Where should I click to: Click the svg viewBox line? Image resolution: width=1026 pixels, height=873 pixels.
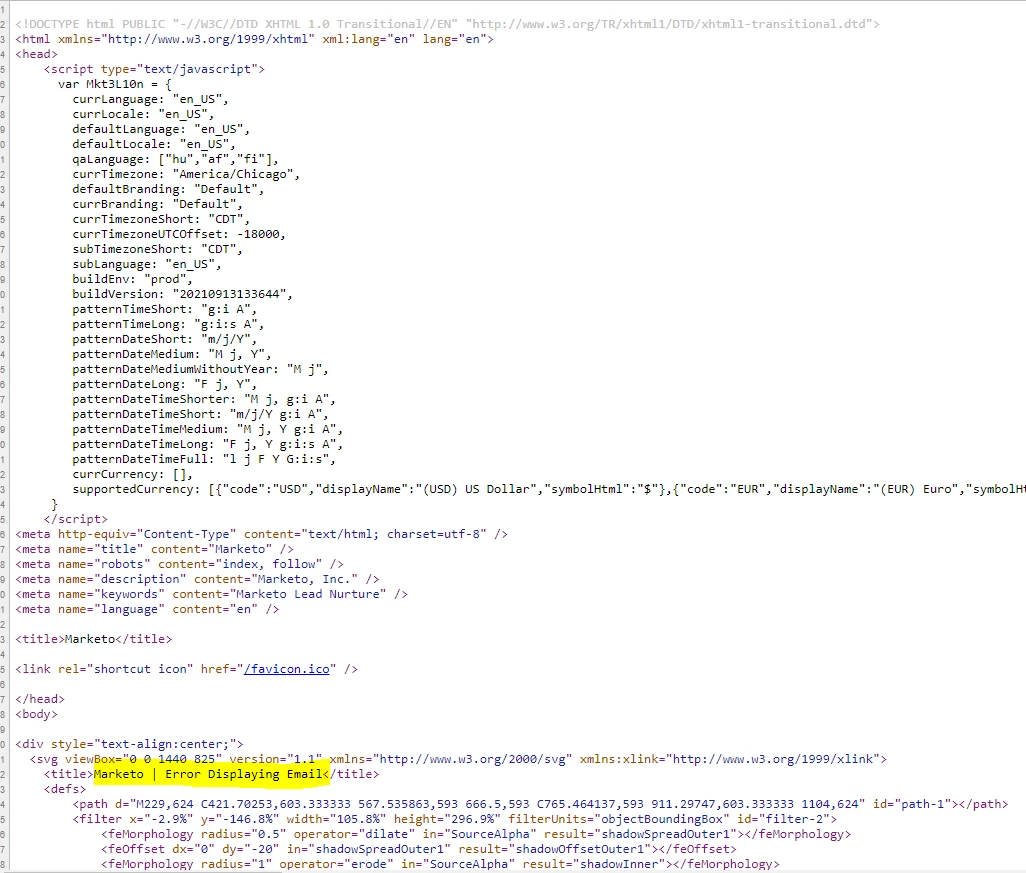click(458, 759)
